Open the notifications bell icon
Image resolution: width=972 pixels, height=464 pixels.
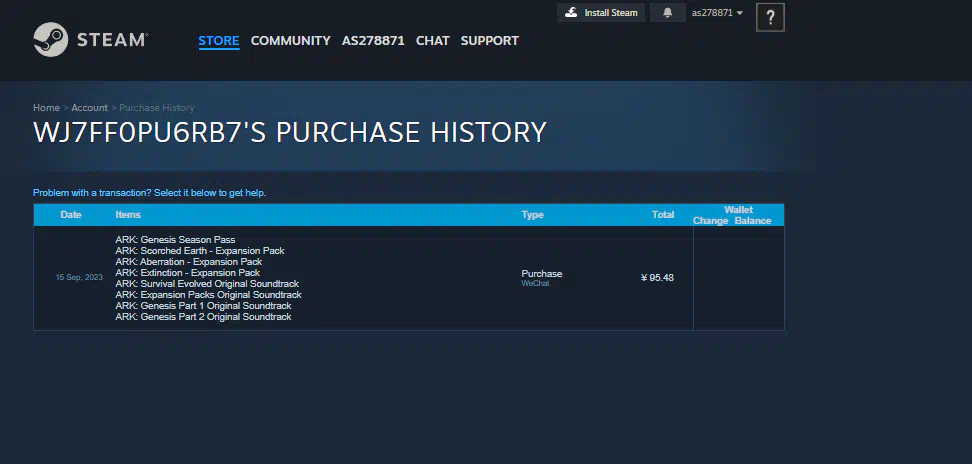(x=668, y=12)
